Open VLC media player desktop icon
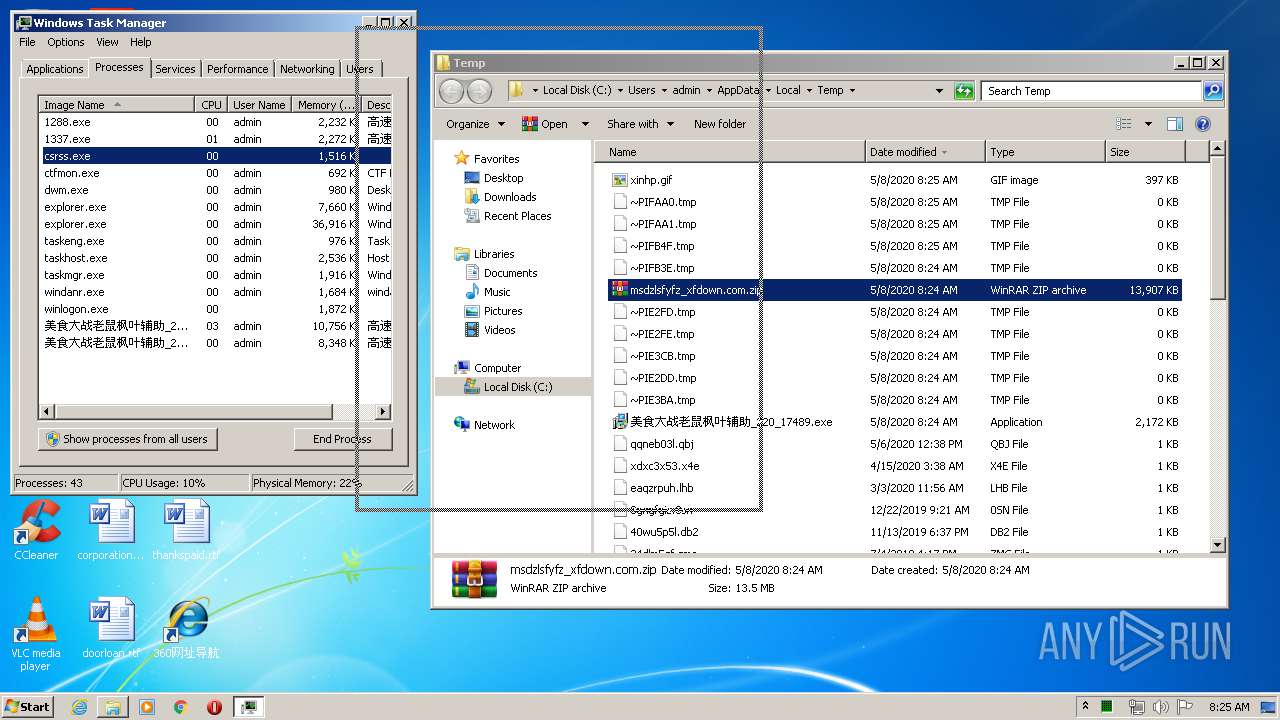The image size is (1280, 720). (35, 633)
